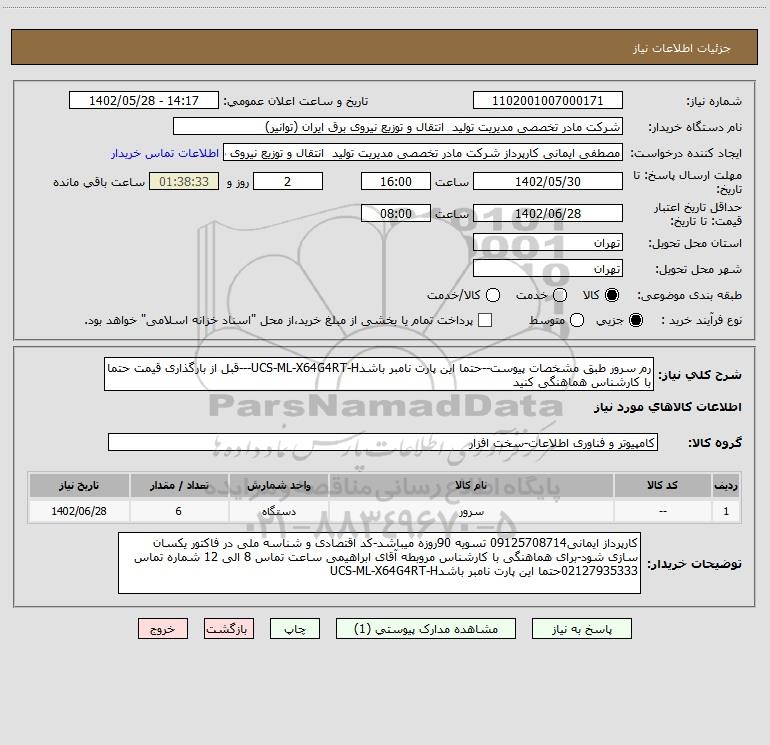Viewport: 770px width, 745px height.
Task: Click the response deadline date 1402/05/30
Action: pos(548,182)
